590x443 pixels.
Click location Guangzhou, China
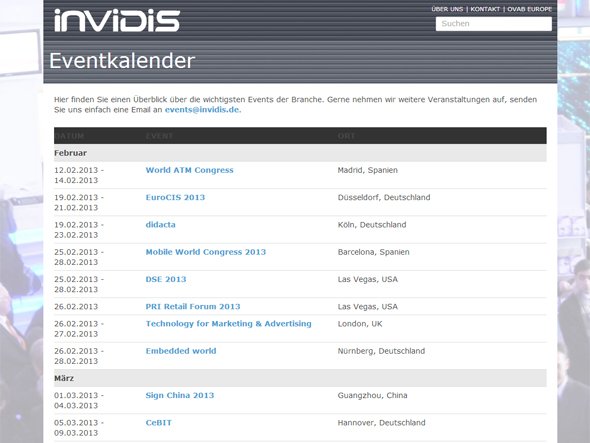click(x=373, y=396)
